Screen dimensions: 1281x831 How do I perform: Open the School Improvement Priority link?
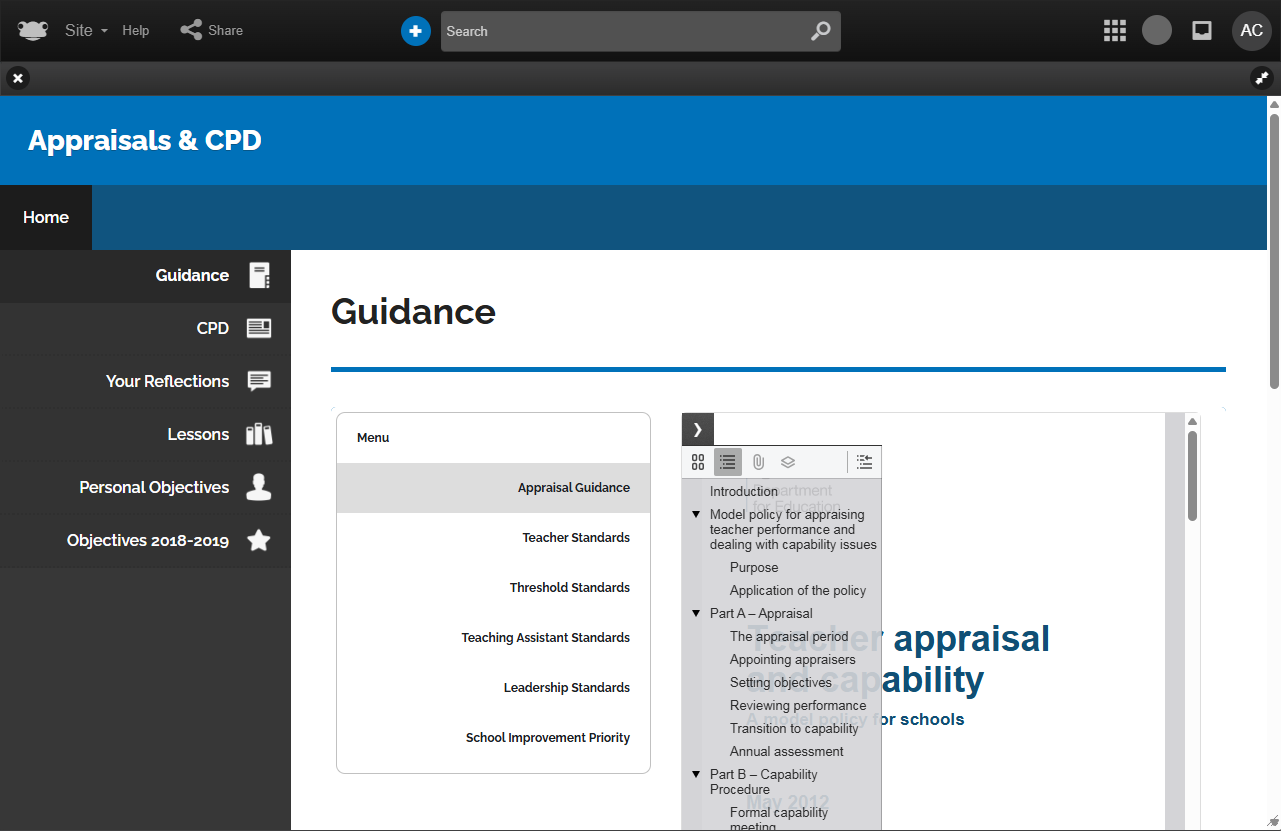coord(547,738)
